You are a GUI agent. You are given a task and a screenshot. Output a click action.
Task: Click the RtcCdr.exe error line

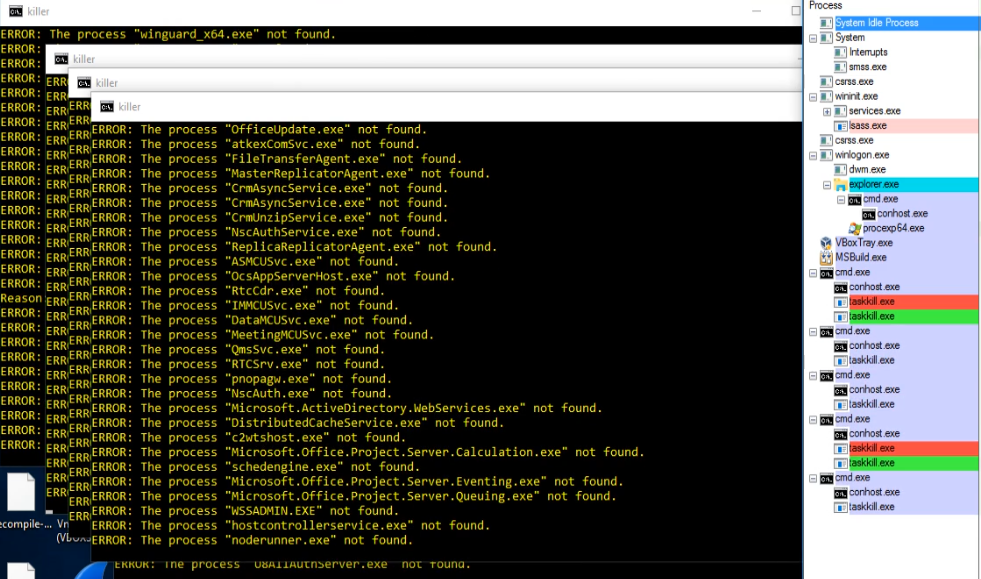(238, 291)
